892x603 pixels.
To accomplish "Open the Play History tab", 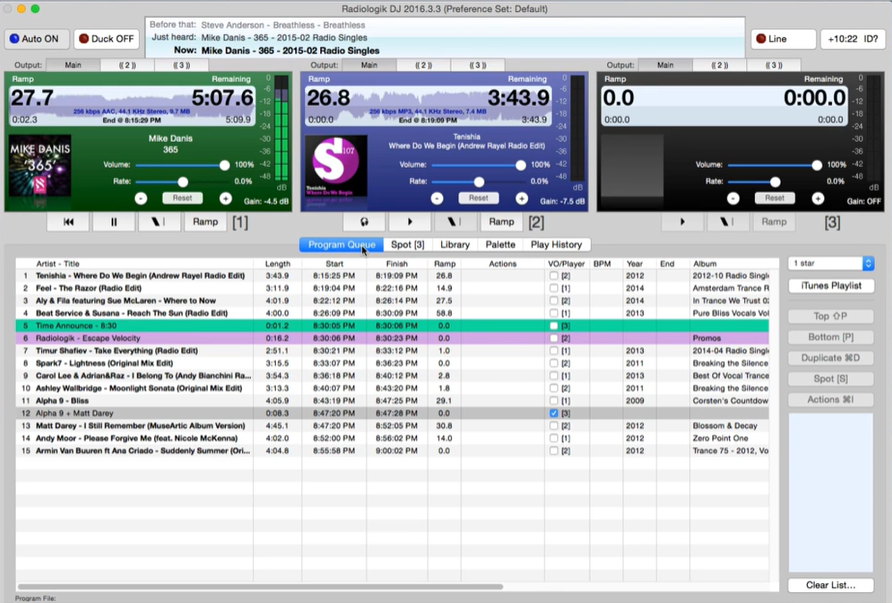I will click(556, 245).
